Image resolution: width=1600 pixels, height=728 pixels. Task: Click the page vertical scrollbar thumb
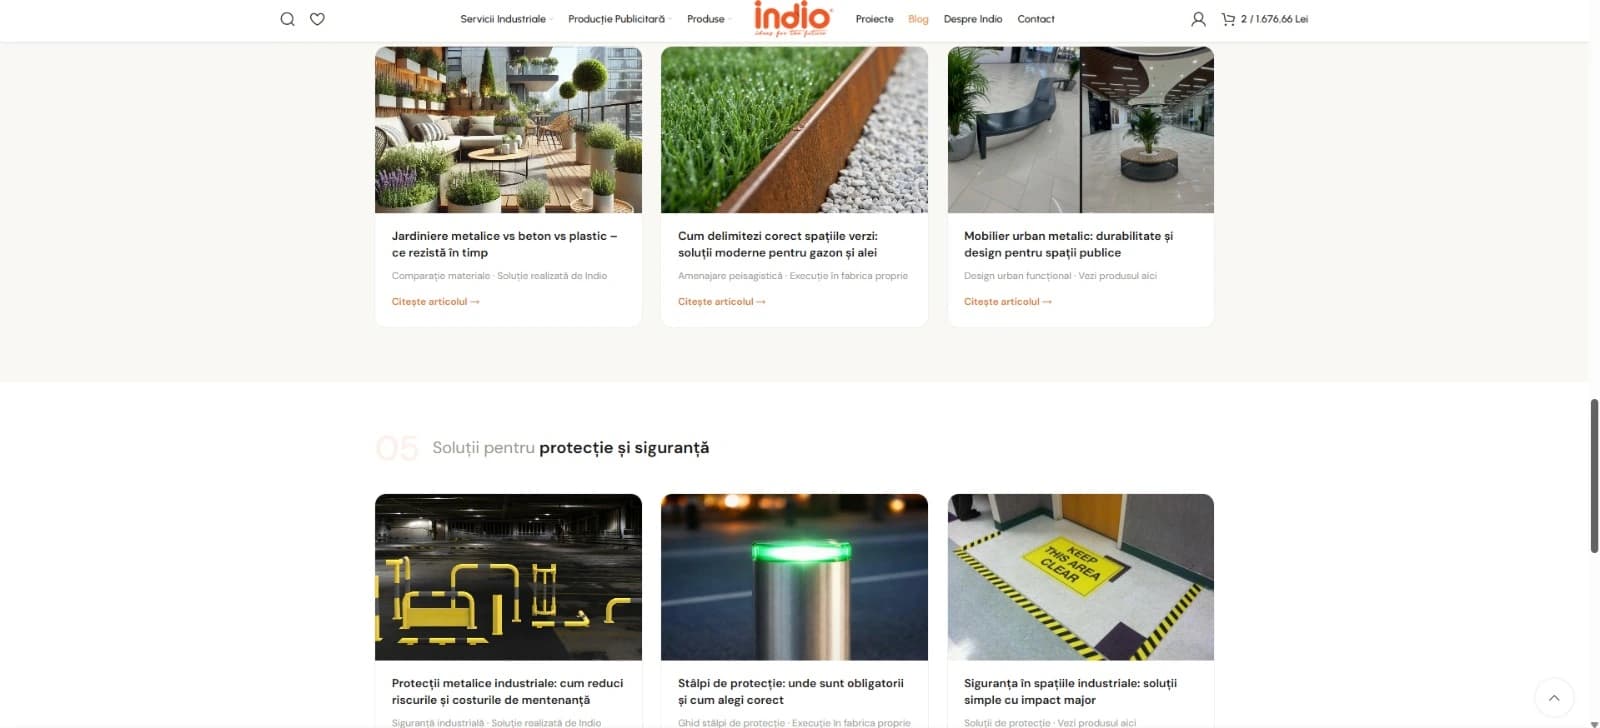coord(1594,475)
